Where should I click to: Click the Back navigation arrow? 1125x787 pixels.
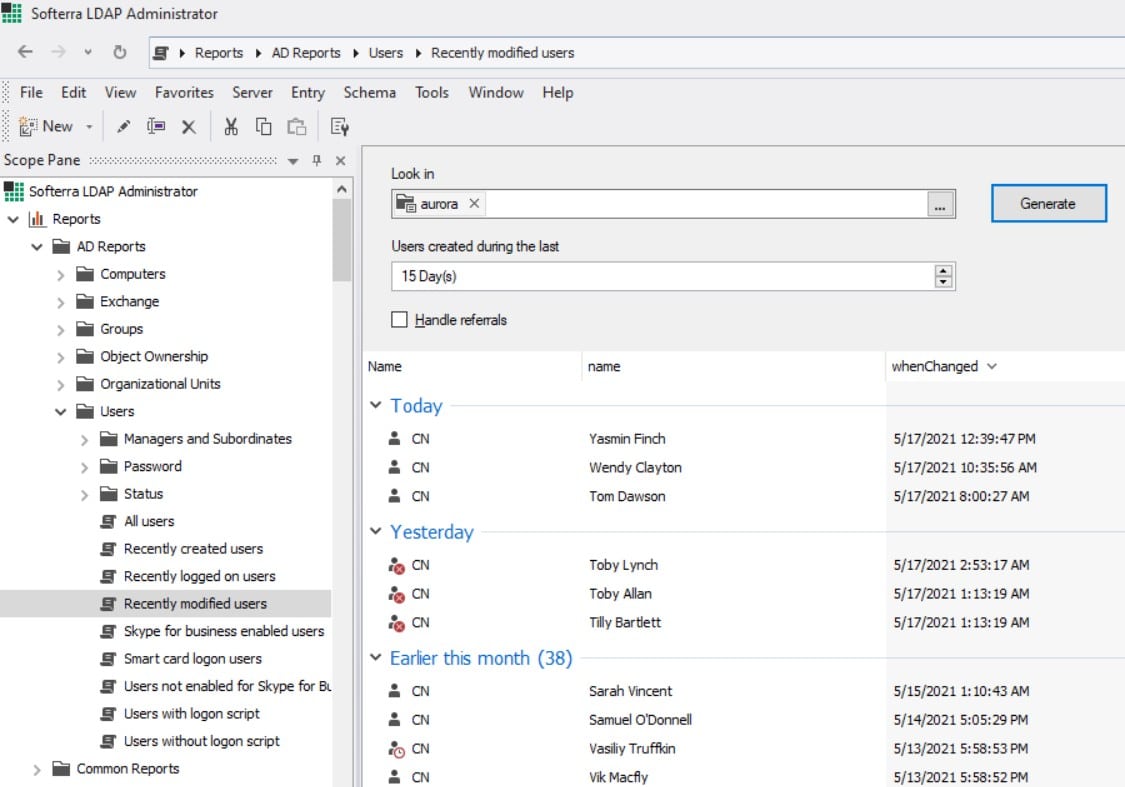tap(26, 52)
